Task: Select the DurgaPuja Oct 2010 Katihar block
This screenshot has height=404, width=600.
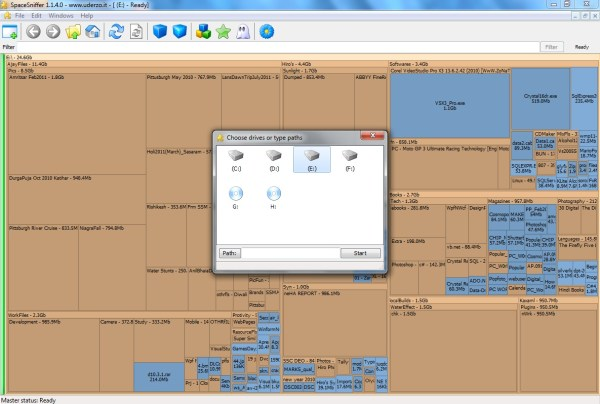Action: point(77,200)
